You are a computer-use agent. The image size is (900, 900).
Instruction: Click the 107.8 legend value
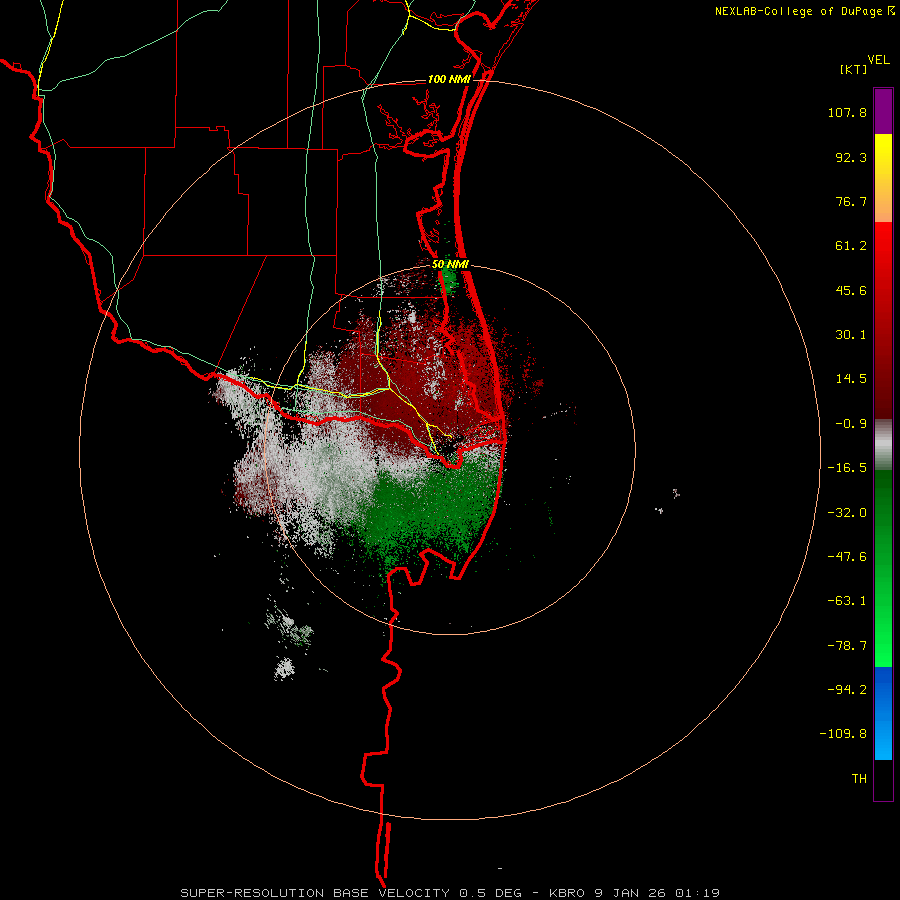point(847,112)
